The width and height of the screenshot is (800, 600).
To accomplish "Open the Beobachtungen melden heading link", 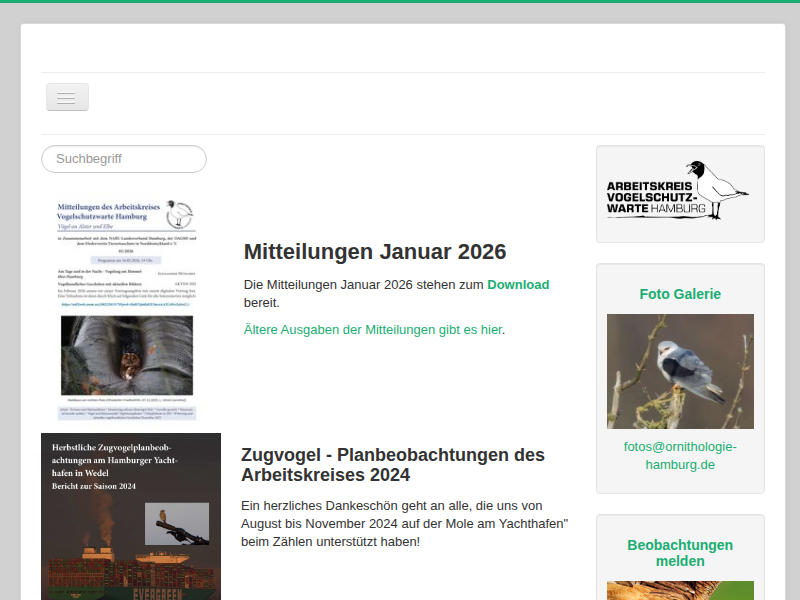I will coord(680,552).
